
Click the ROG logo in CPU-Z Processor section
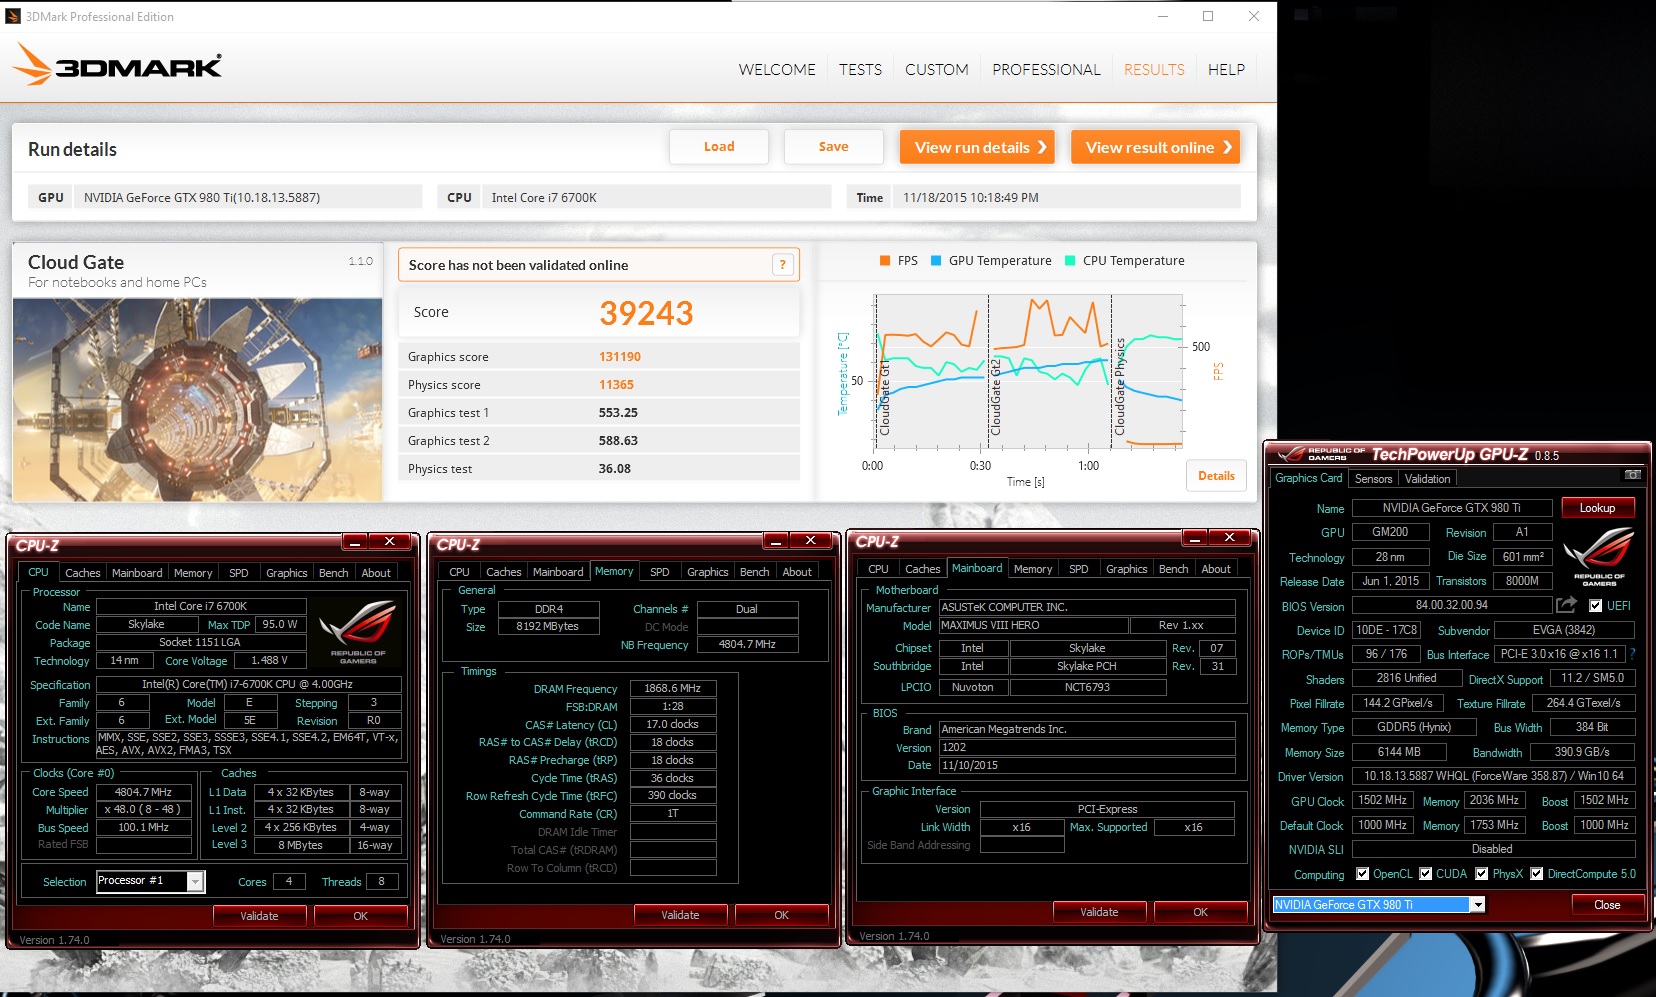click(357, 632)
